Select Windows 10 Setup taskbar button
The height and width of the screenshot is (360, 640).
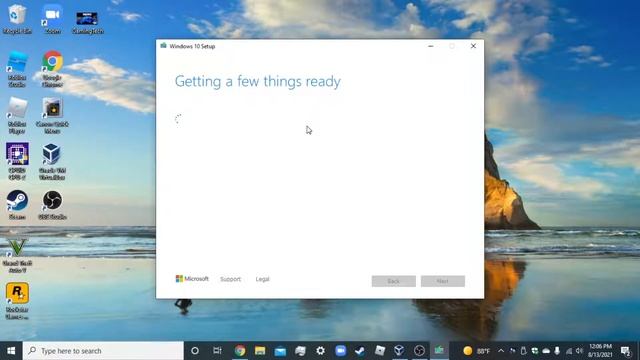coord(439,351)
